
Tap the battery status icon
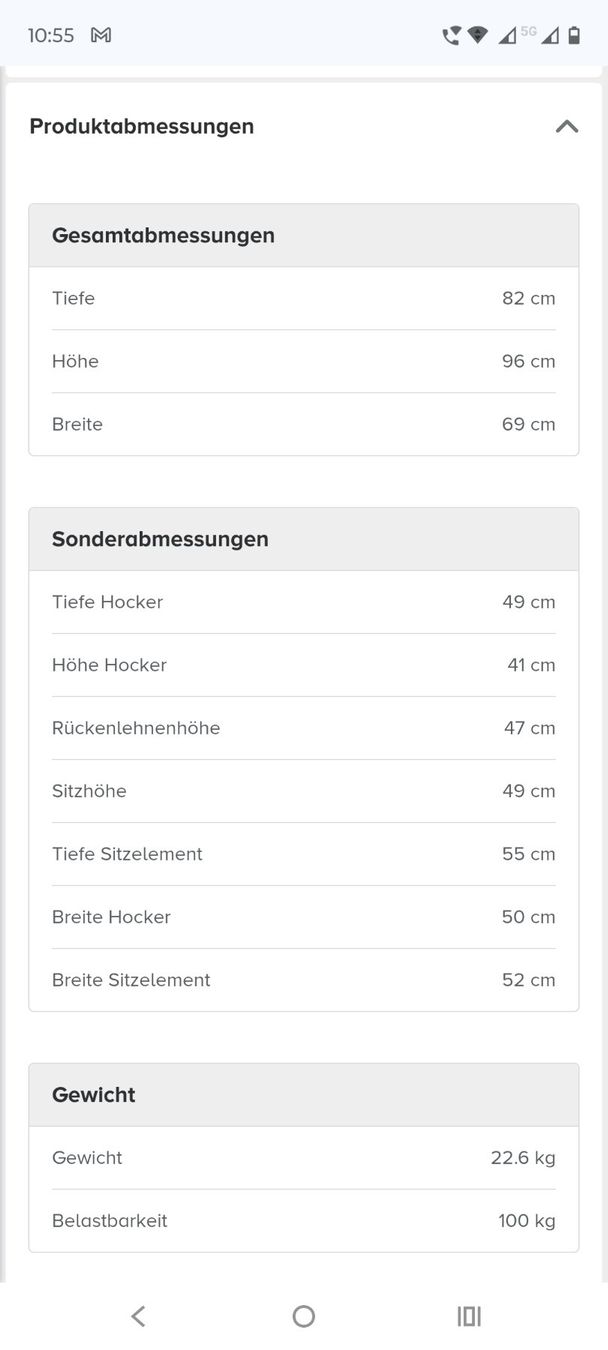coord(574,35)
